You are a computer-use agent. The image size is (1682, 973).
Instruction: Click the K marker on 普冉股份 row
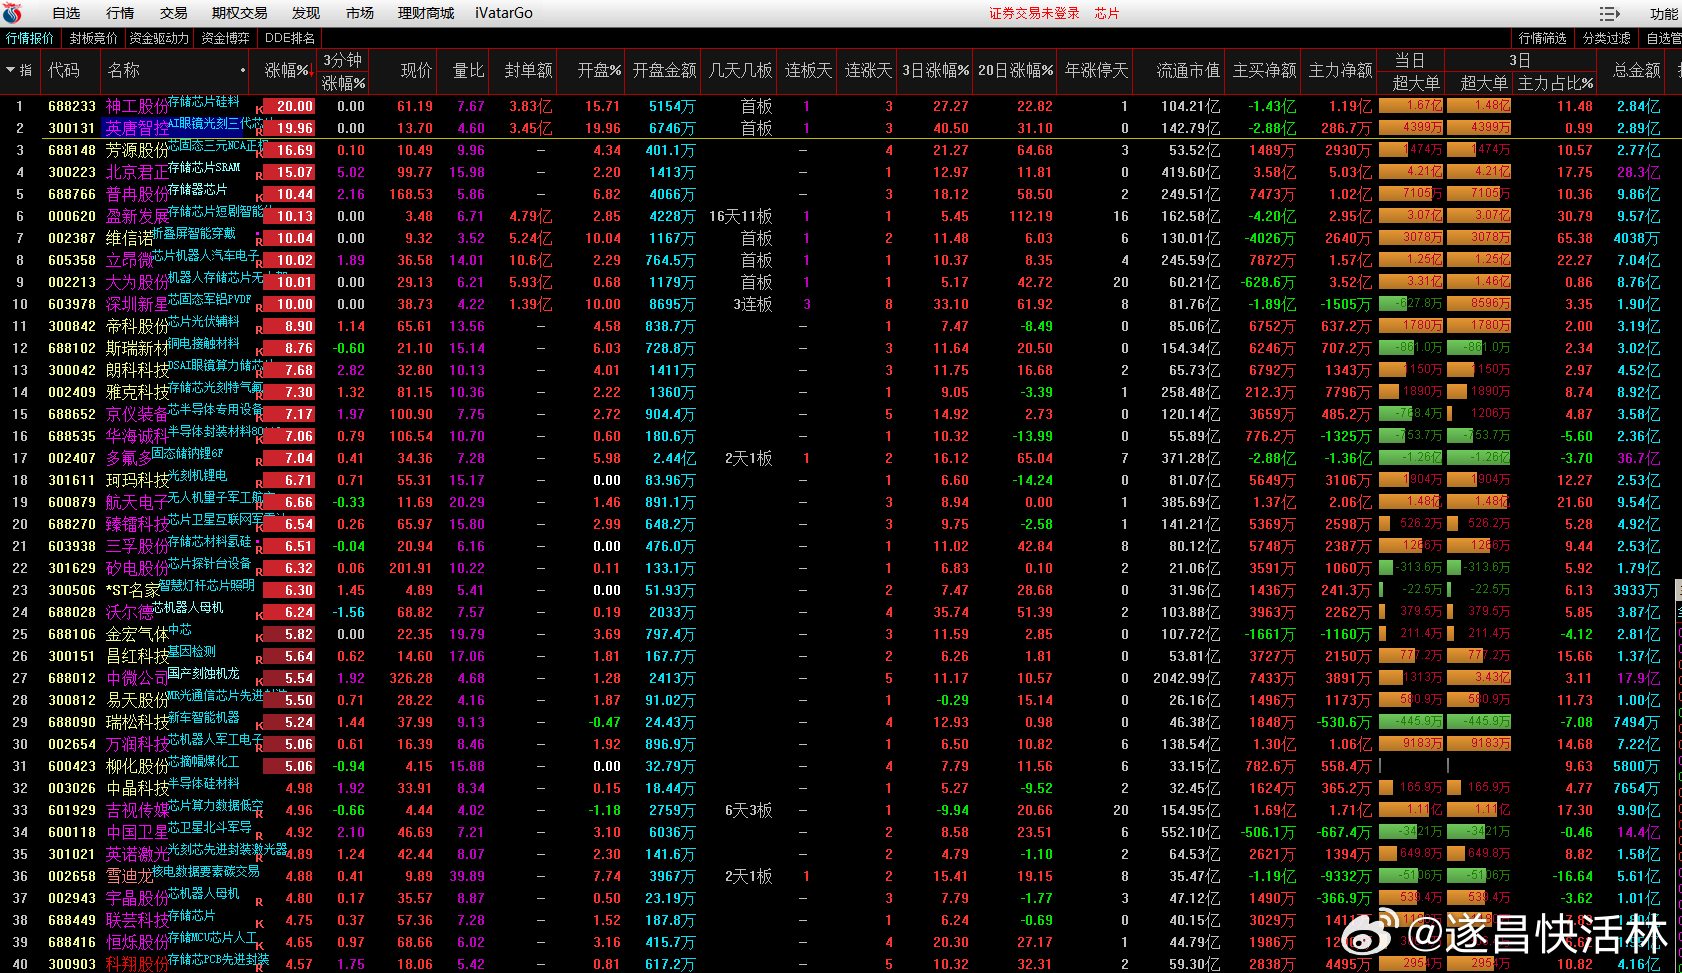coord(260,197)
